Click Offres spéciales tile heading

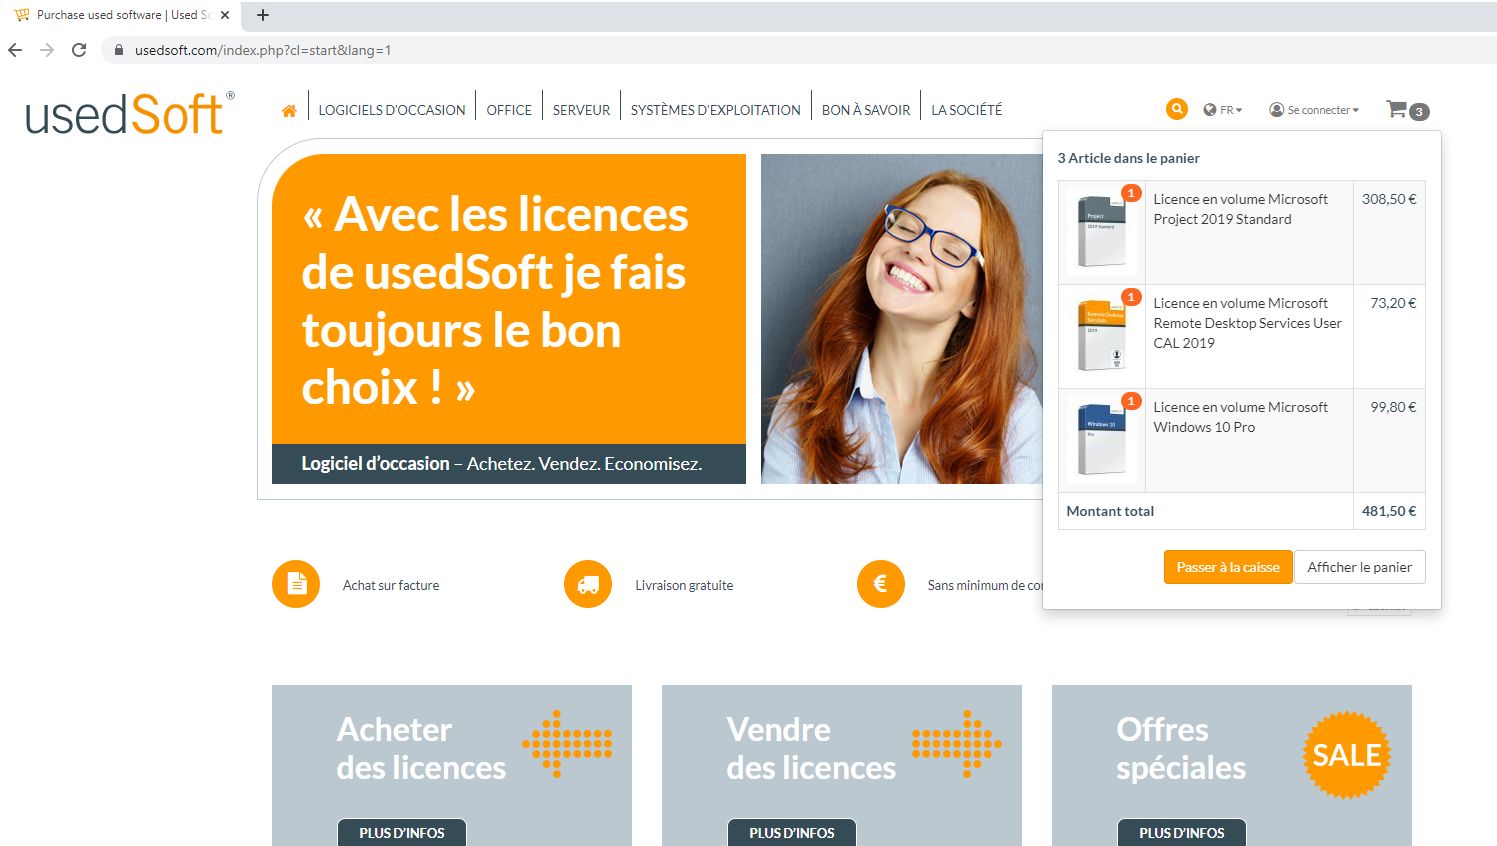[1181, 748]
